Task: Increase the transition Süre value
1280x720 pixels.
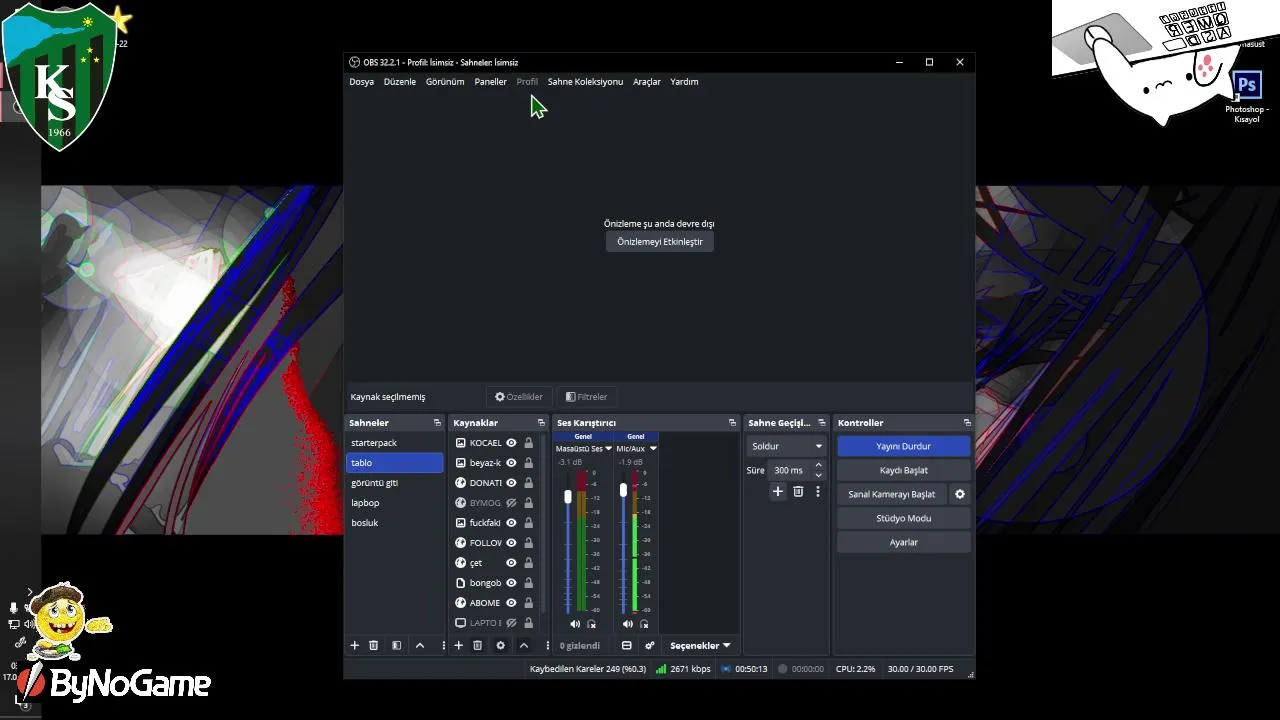Action: click(x=819, y=465)
